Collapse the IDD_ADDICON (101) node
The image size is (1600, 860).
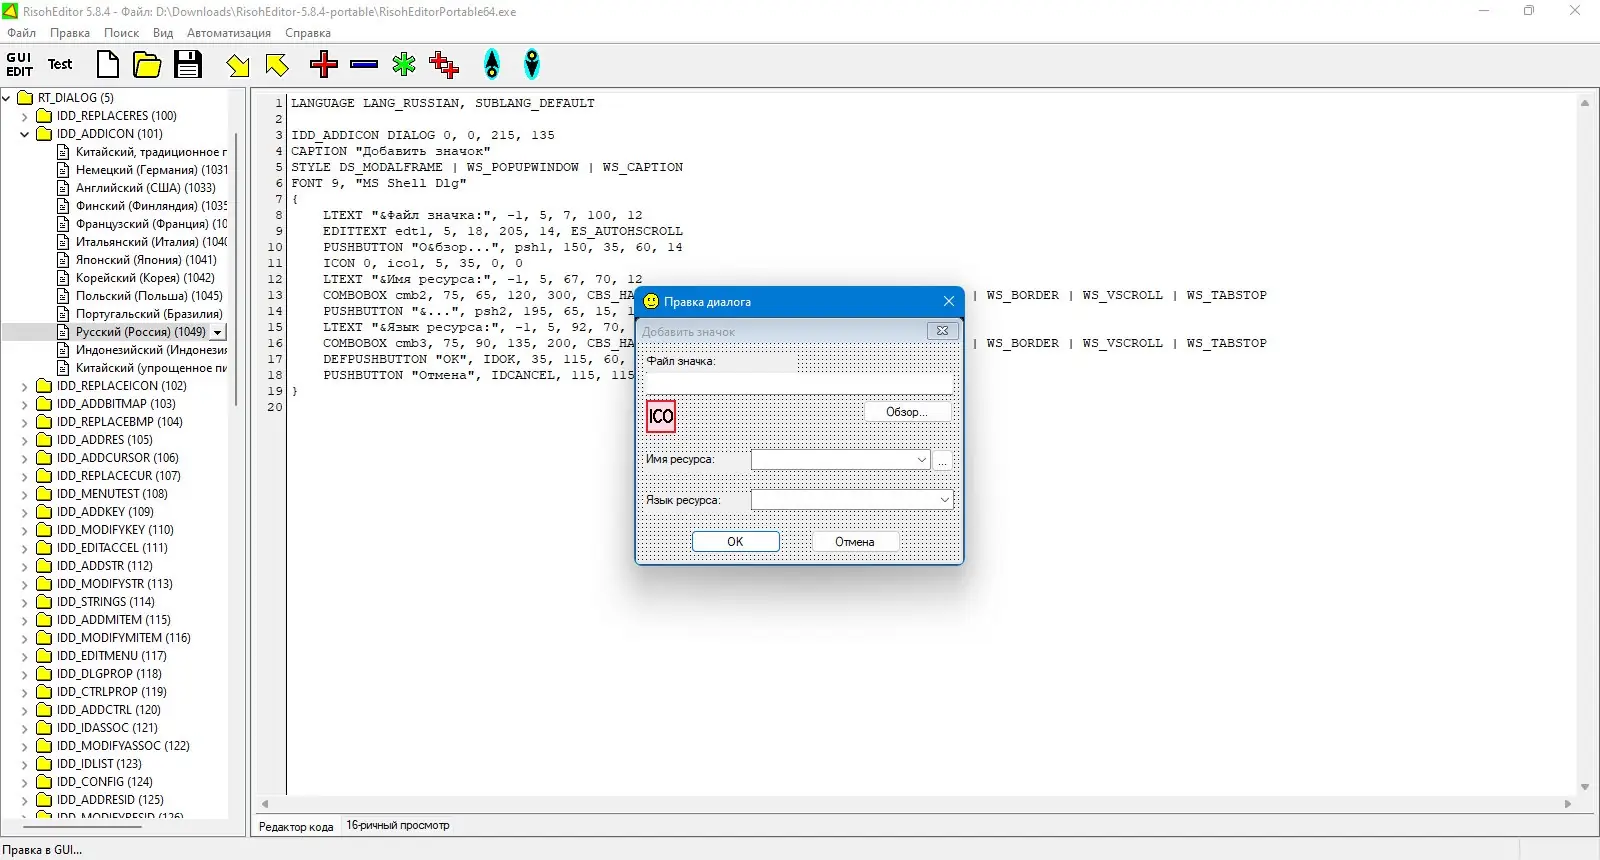point(25,134)
